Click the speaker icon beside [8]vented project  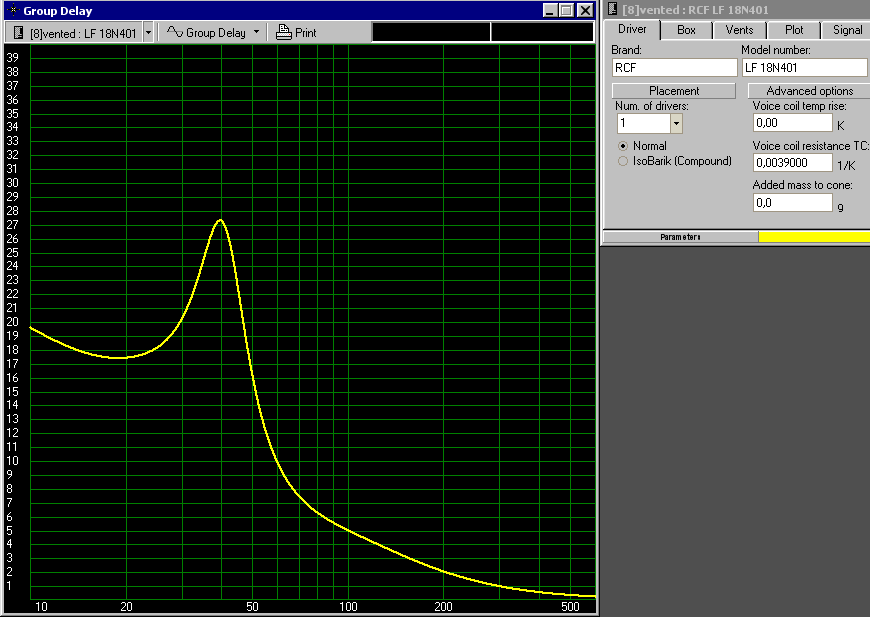click(x=17, y=32)
